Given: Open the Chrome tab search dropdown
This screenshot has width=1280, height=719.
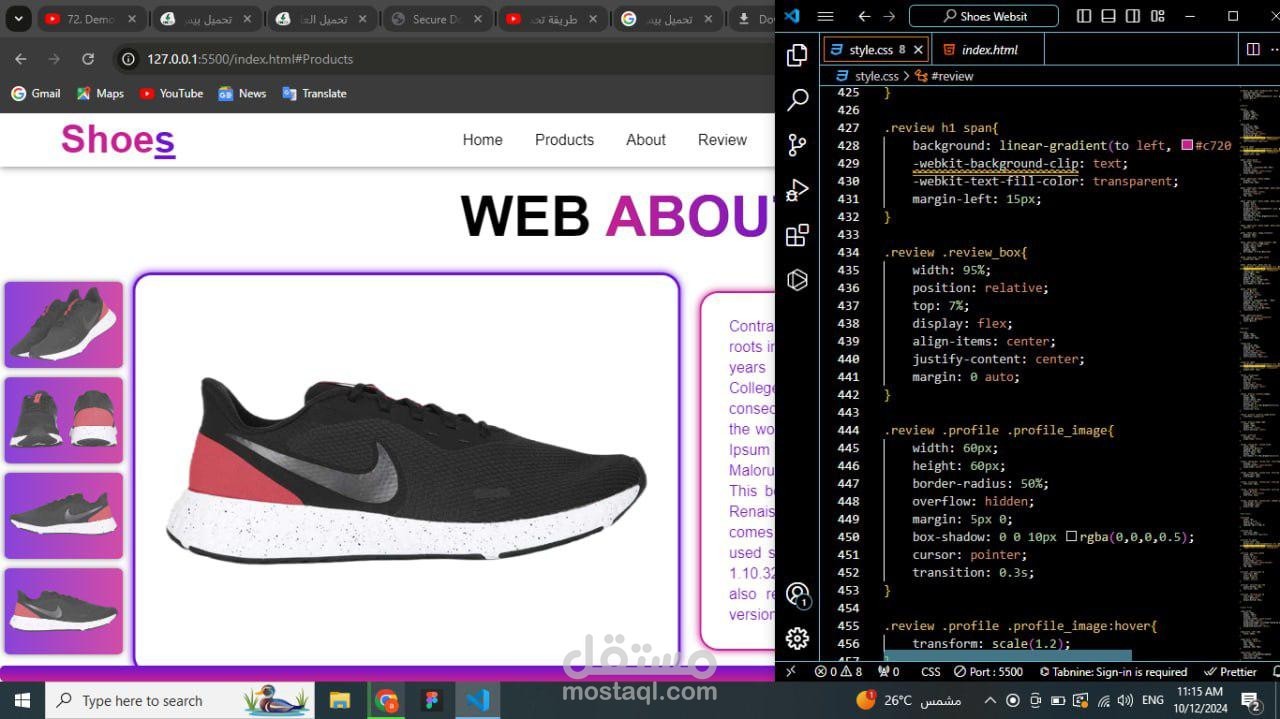Looking at the screenshot, I should tap(17, 19).
